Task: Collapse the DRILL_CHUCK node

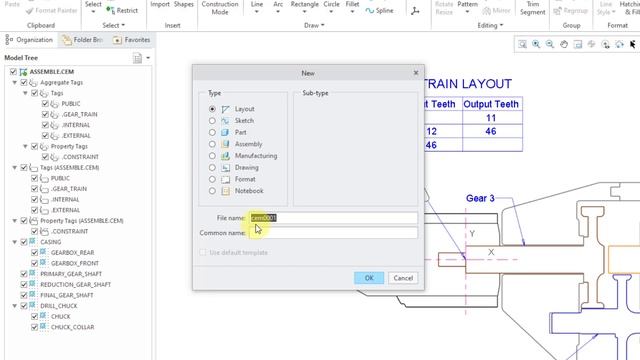Action: click(x=15, y=306)
